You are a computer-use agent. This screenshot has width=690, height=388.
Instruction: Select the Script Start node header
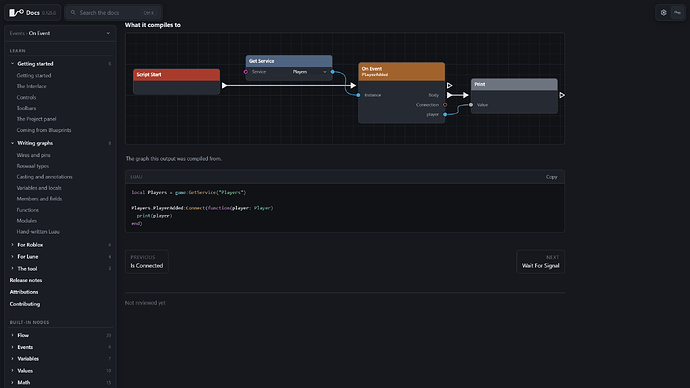tap(176, 75)
